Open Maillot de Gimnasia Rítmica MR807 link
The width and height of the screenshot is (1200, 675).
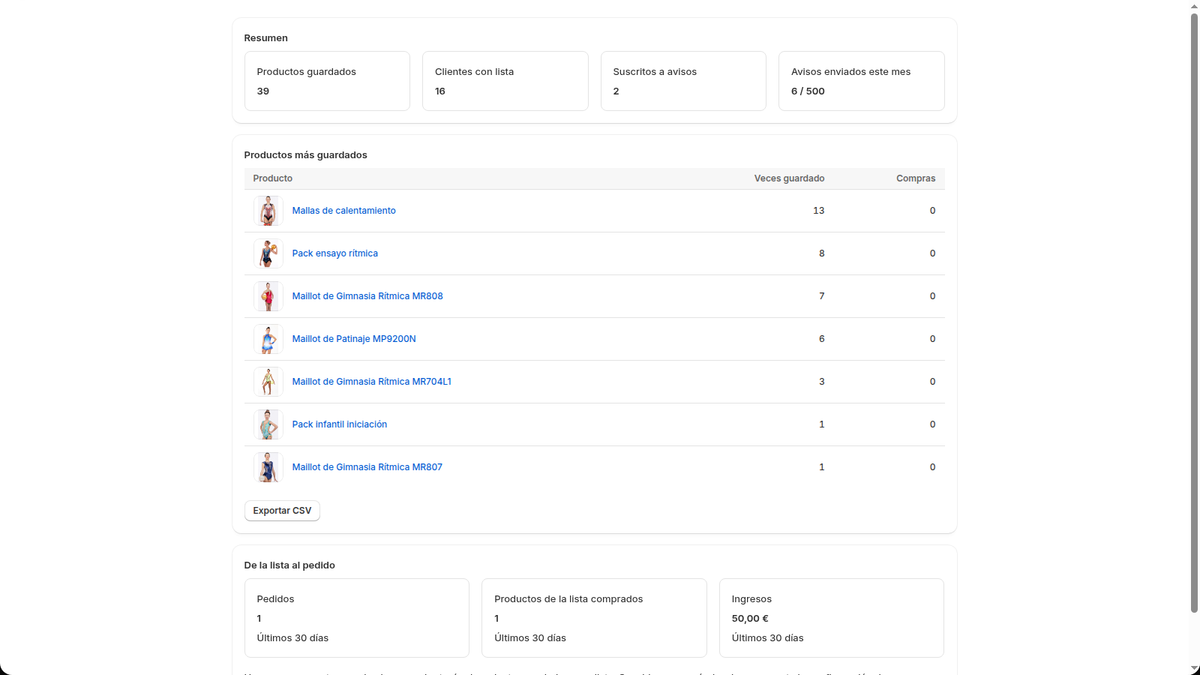[367, 467]
